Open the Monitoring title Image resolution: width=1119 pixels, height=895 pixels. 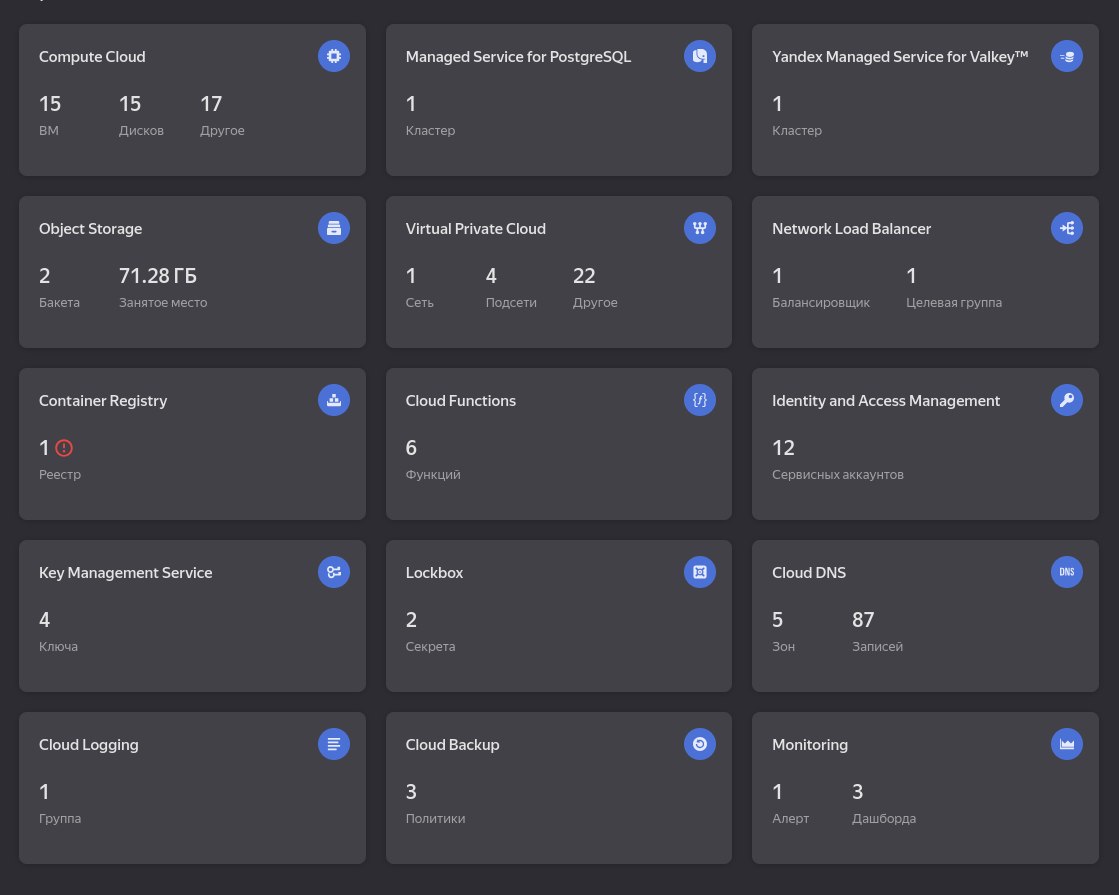810,745
